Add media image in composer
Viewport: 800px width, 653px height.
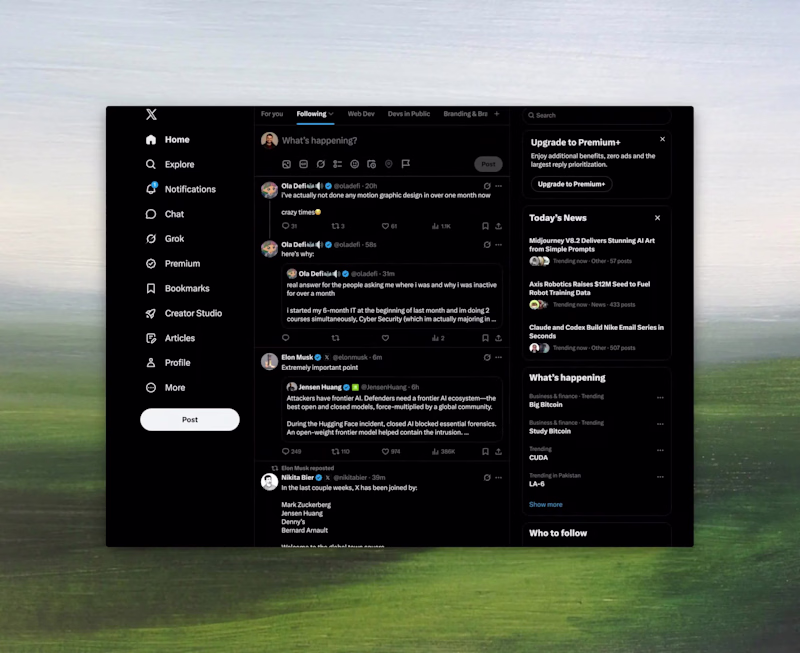(287, 164)
